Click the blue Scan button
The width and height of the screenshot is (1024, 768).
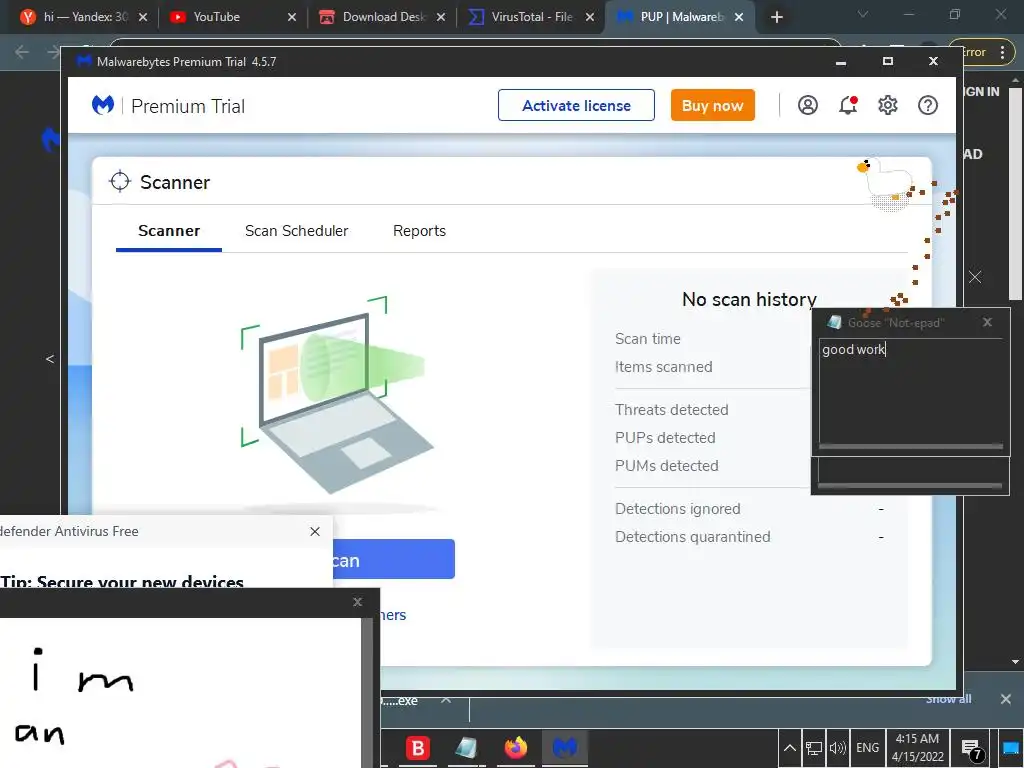pyautogui.click(x=394, y=560)
